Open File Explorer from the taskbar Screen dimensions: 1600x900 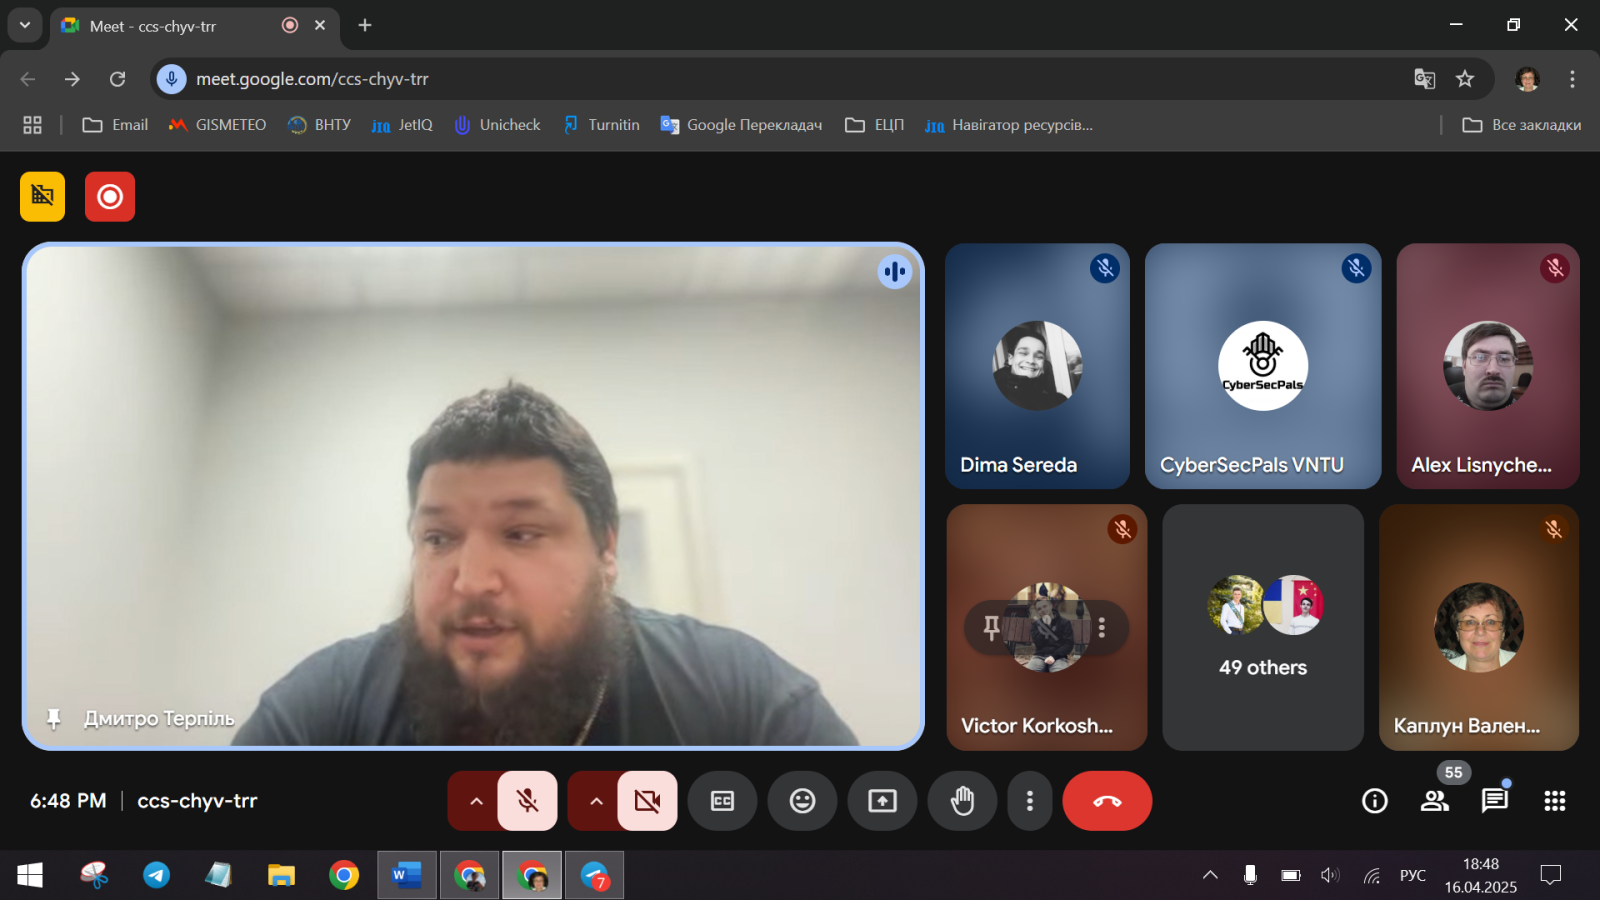tap(281, 876)
